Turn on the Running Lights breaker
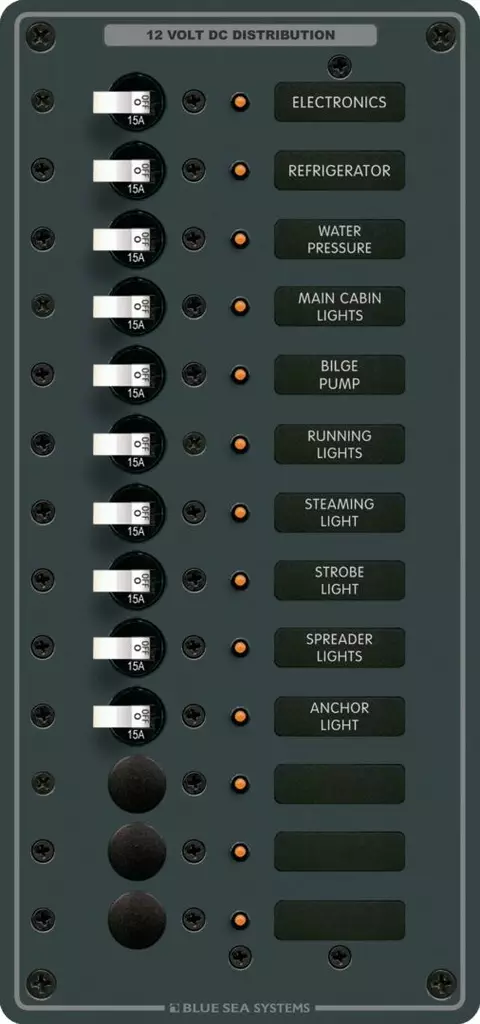The image size is (480, 1024). (x=129, y=444)
